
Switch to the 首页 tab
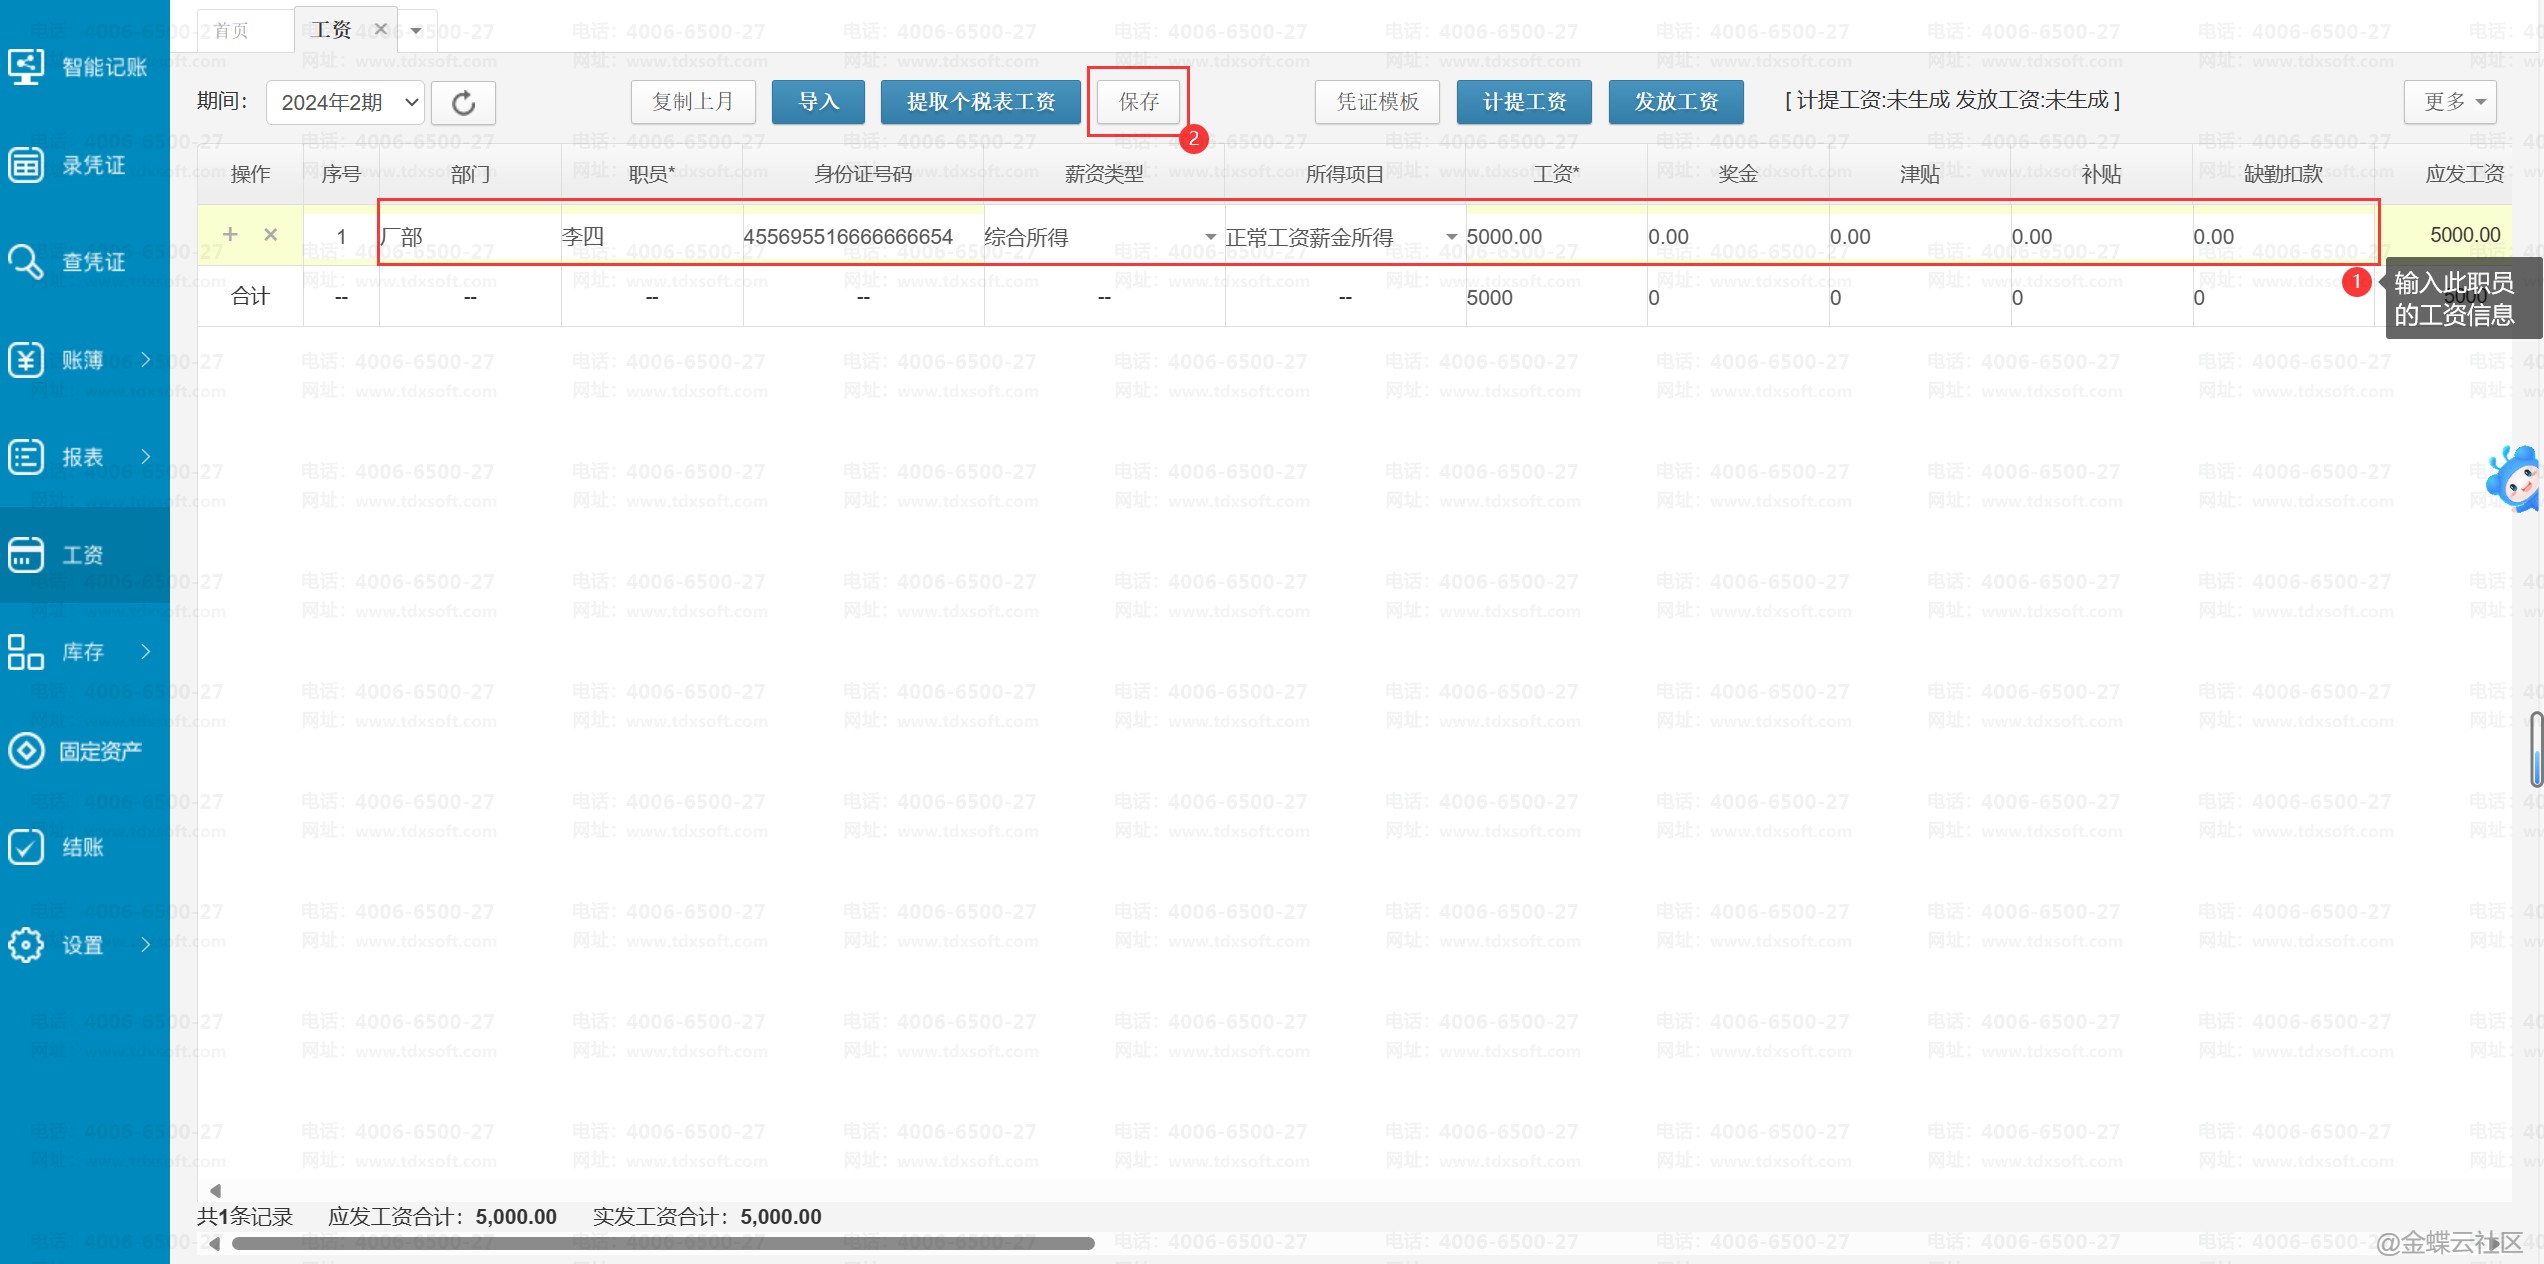pos(232,31)
